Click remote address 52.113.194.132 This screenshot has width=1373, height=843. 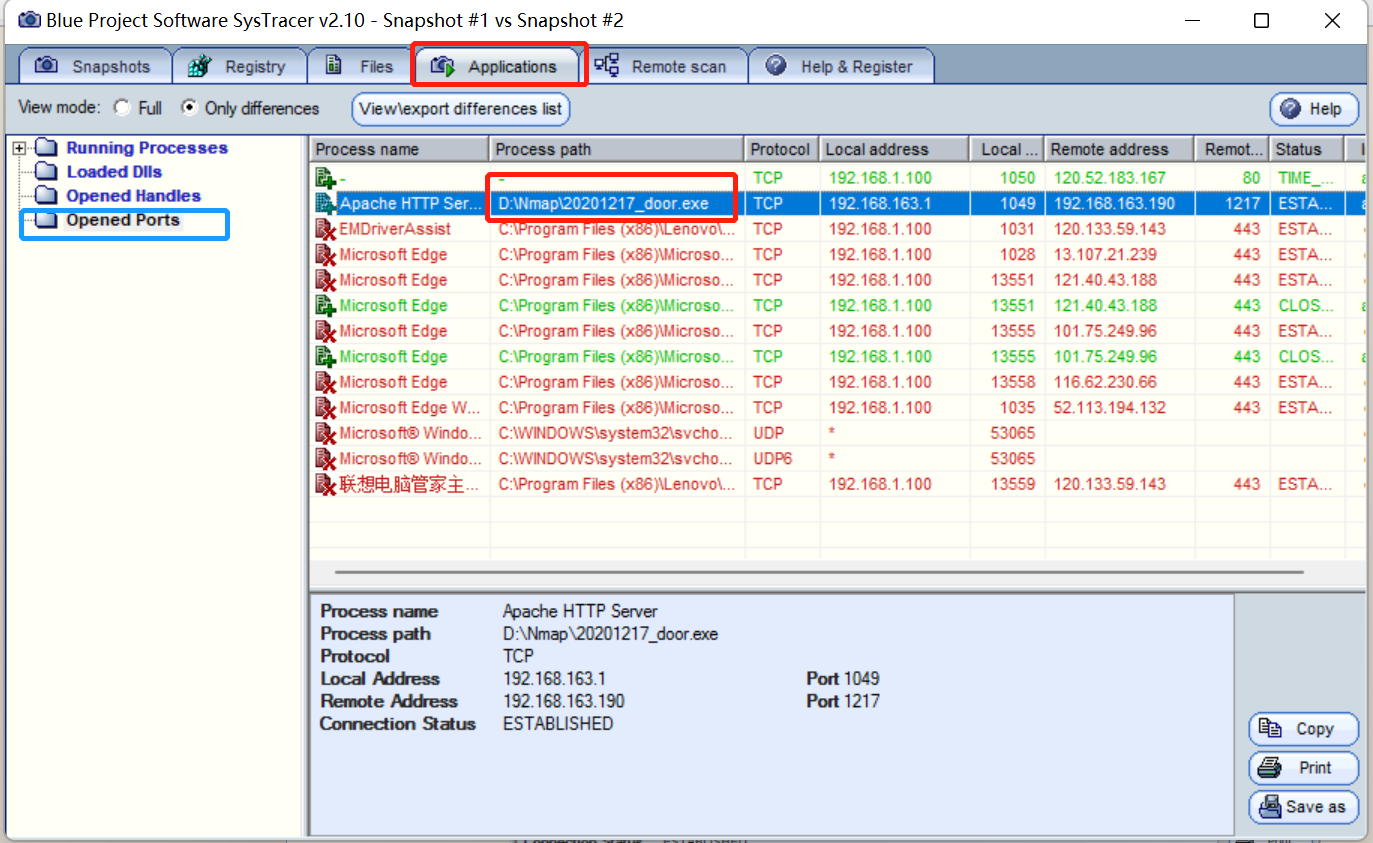point(1110,407)
